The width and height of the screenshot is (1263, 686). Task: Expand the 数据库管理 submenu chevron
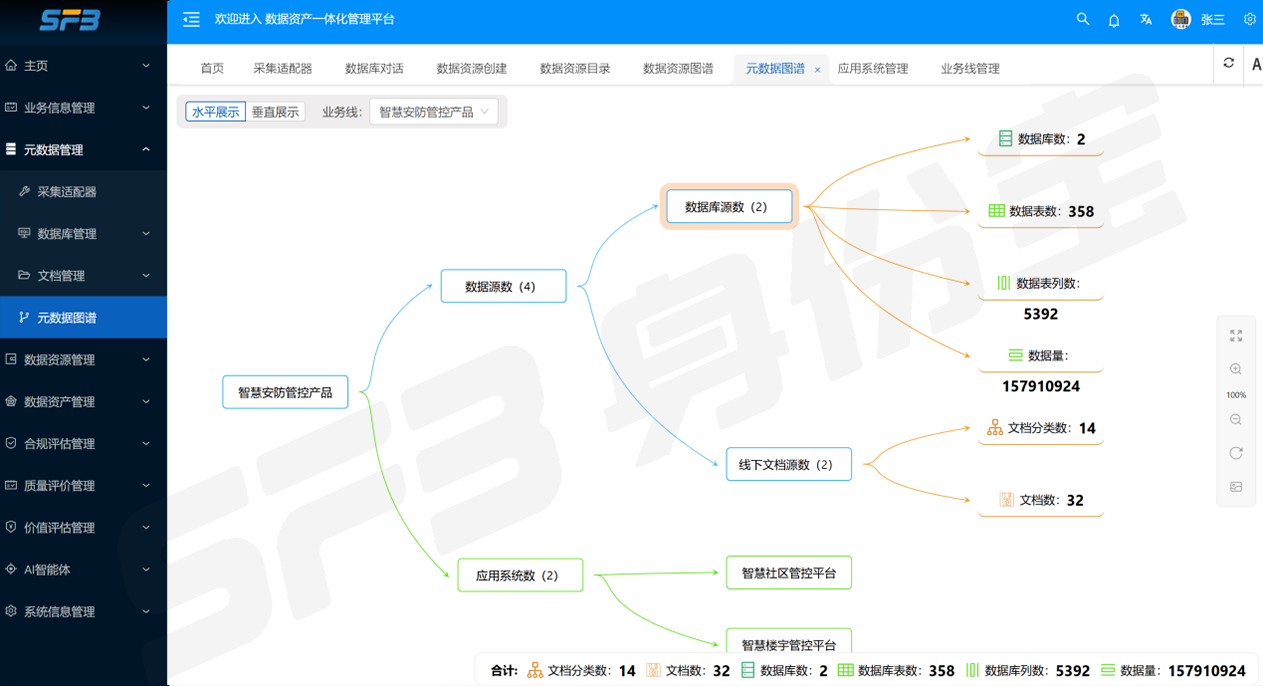click(146, 233)
